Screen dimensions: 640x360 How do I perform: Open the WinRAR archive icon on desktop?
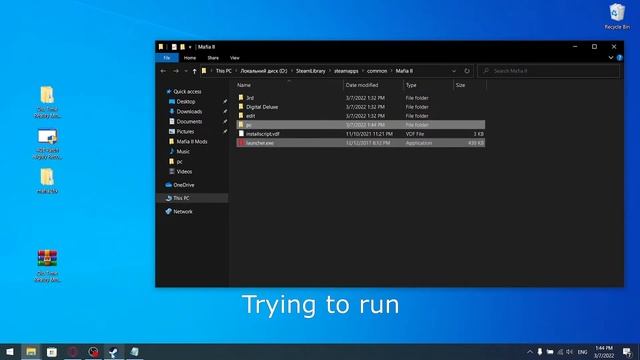click(47, 265)
